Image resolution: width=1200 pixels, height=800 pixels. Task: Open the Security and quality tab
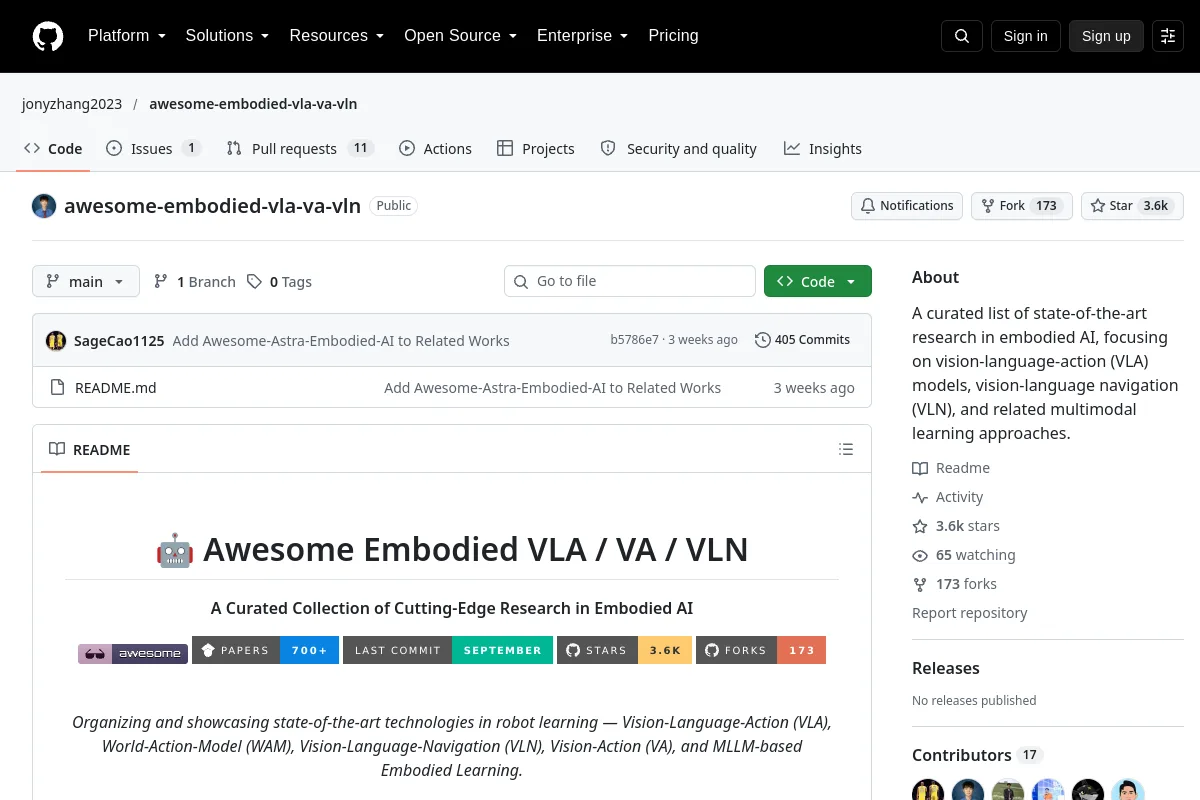[678, 148]
